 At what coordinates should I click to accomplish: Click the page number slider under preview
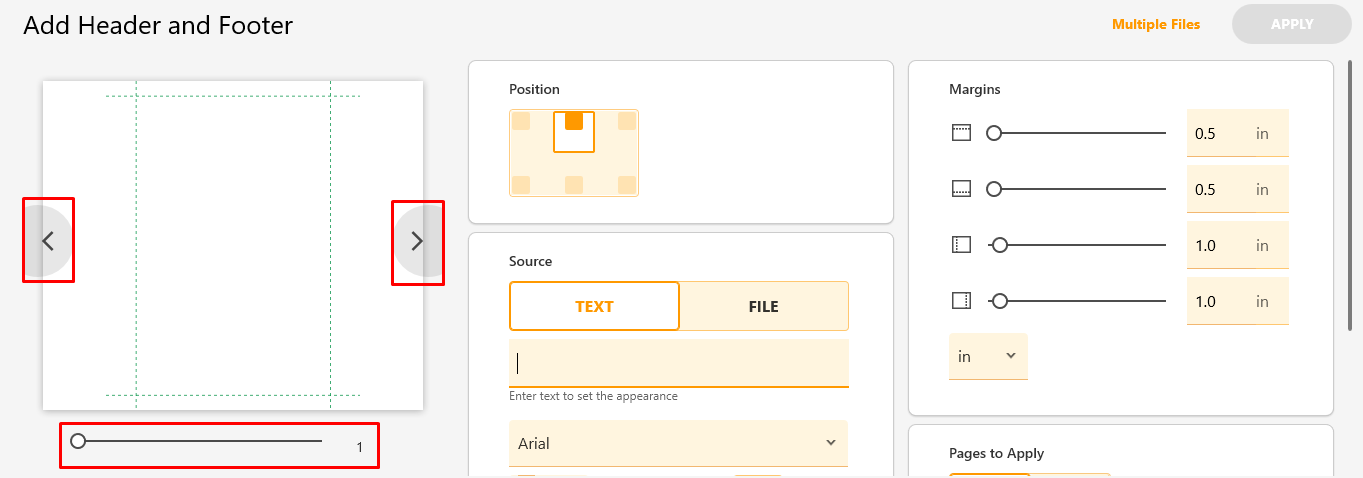pyautogui.click(x=198, y=441)
